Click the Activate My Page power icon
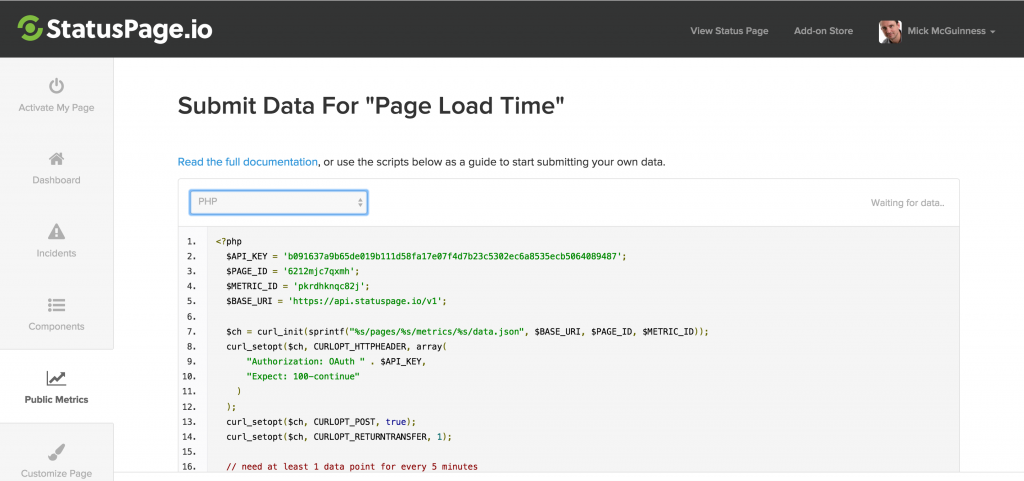This screenshot has height=481, width=1024. point(56,85)
